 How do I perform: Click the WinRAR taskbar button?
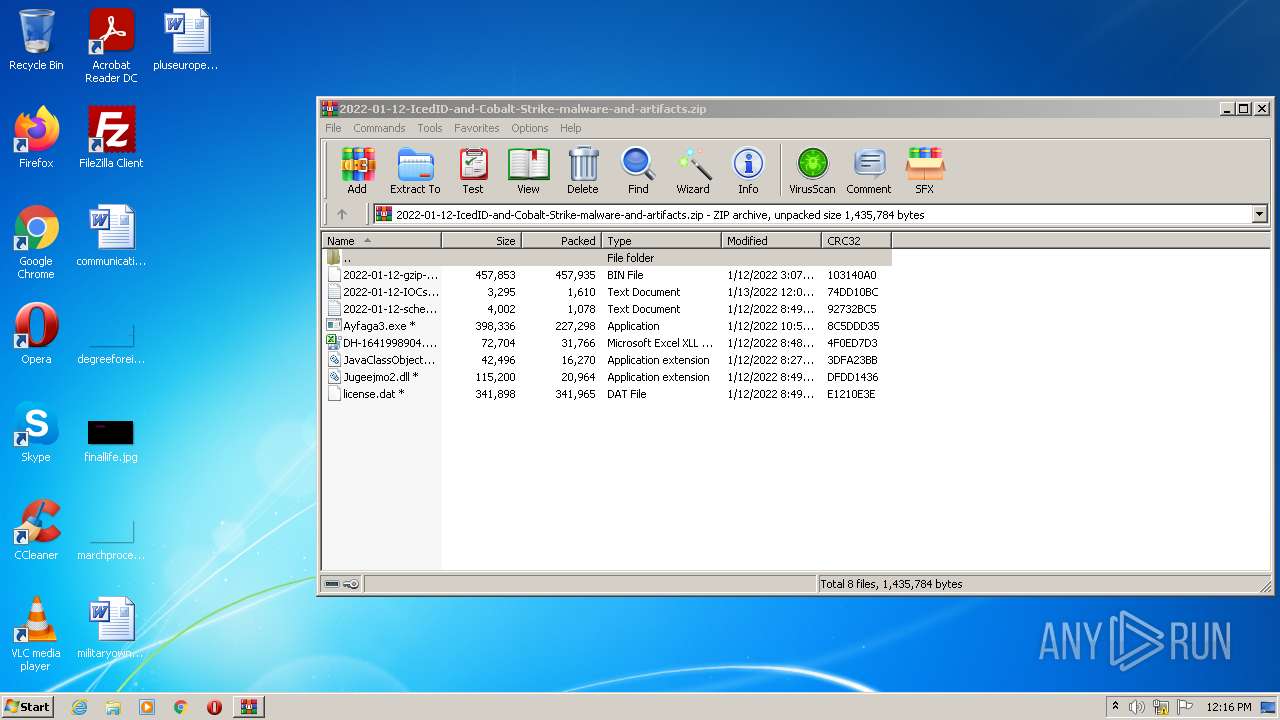tap(248, 707)
